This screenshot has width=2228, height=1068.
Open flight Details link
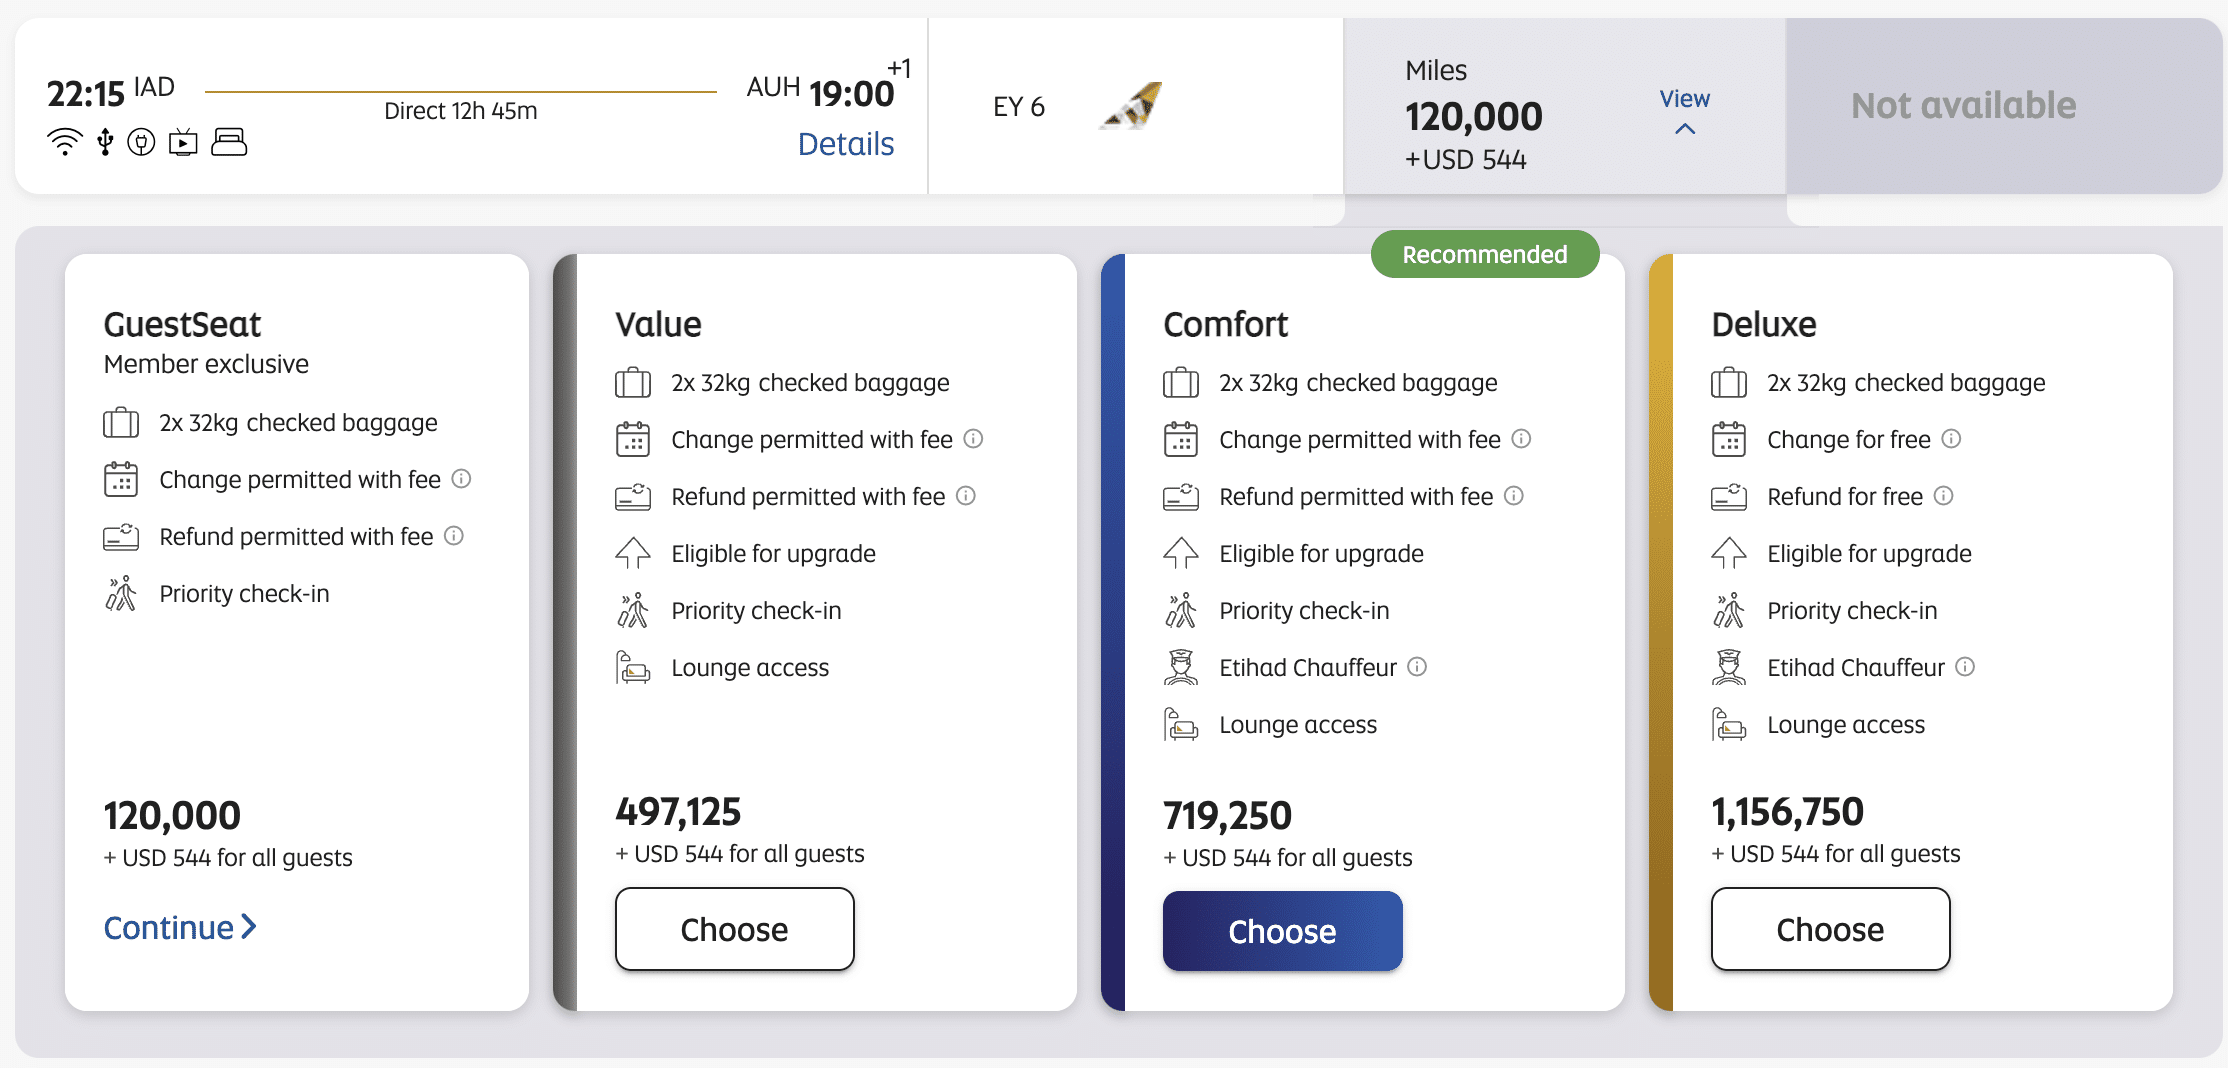846,144
